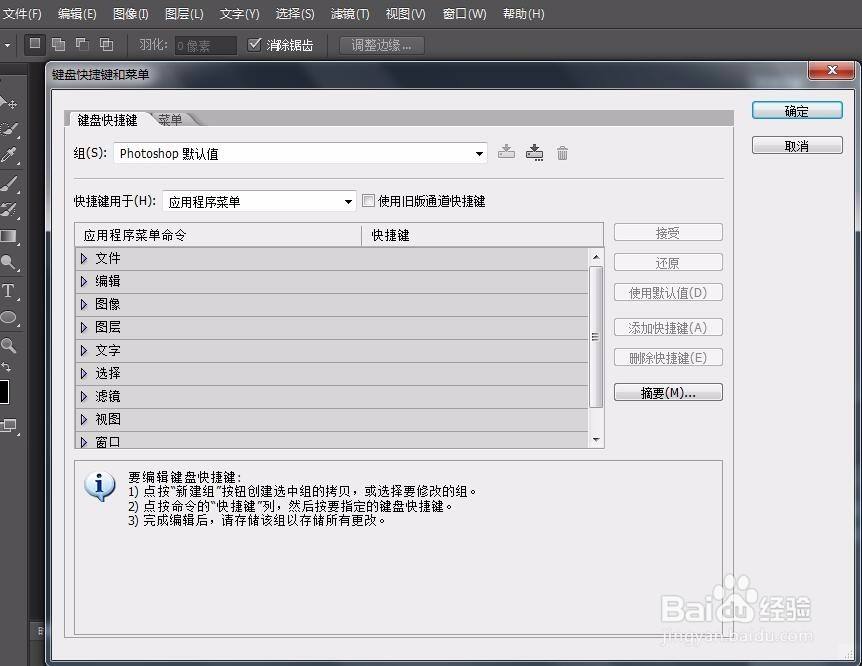Select the Ellipse shape tool
862x666 pixels.
pos(9,318)
